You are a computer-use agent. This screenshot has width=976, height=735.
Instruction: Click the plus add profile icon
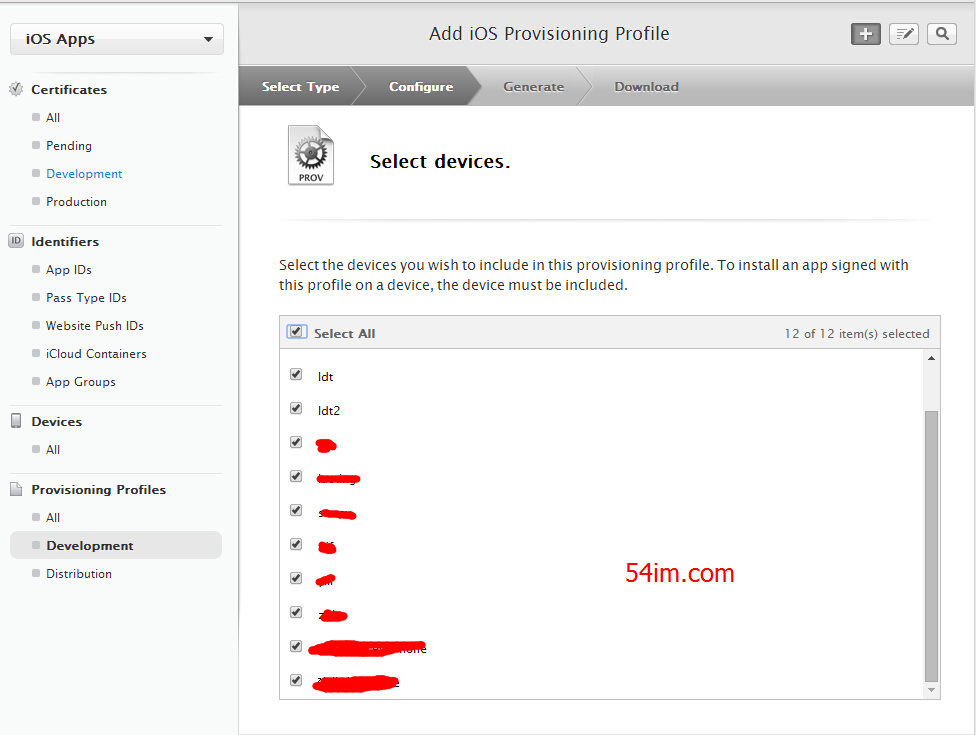(x=865, y=34)
